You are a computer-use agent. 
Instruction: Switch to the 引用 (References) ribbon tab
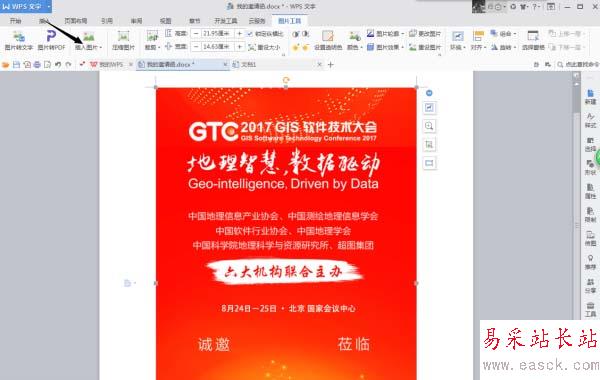tap(106, 21)
